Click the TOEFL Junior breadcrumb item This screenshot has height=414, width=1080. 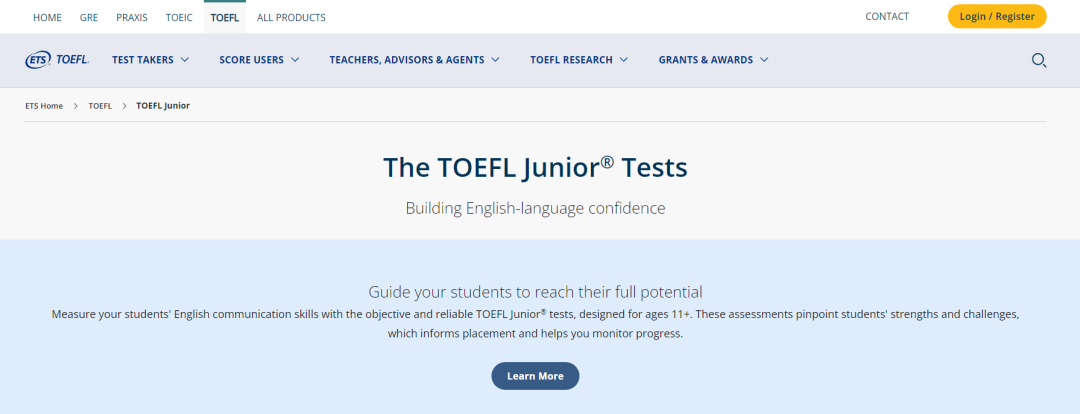point(163,105)
